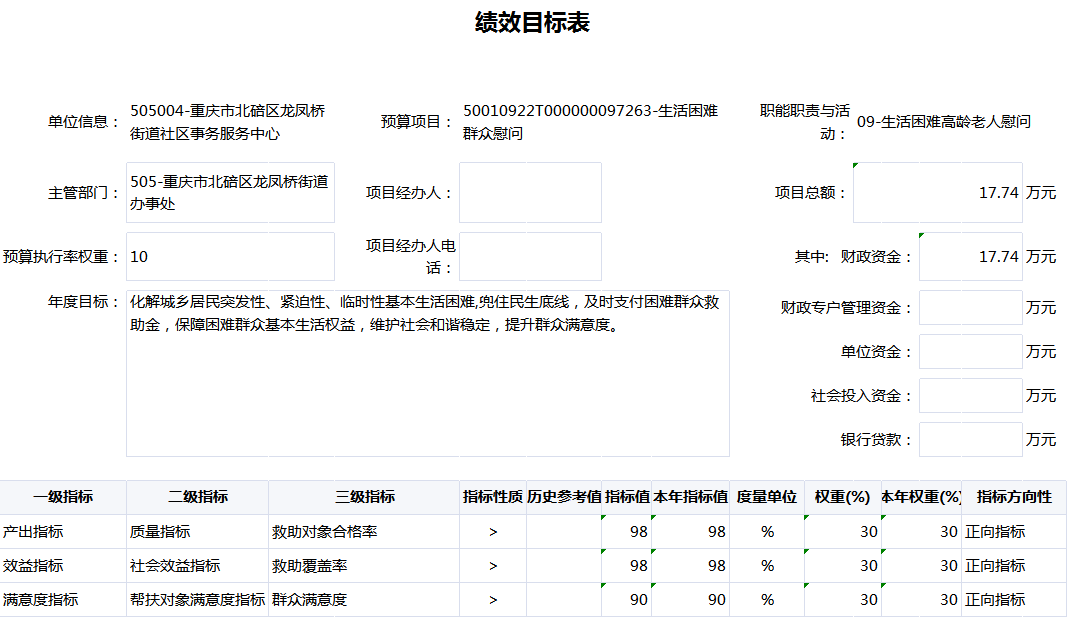Click the > symbol in 救助覆盖率 row
The height and width of the screenshot is (631, 1084).
tap(493, 565)
